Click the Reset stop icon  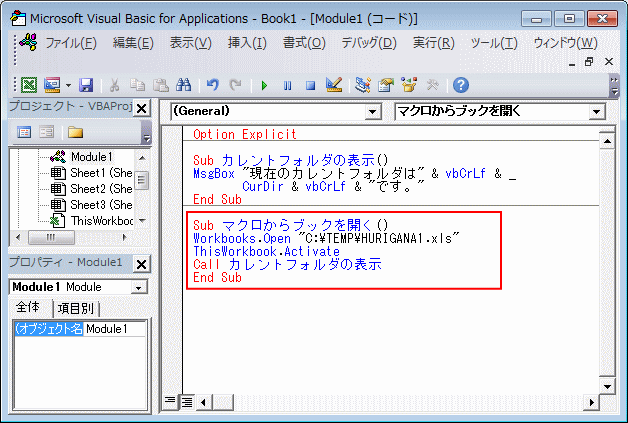(x=310, y=85)
